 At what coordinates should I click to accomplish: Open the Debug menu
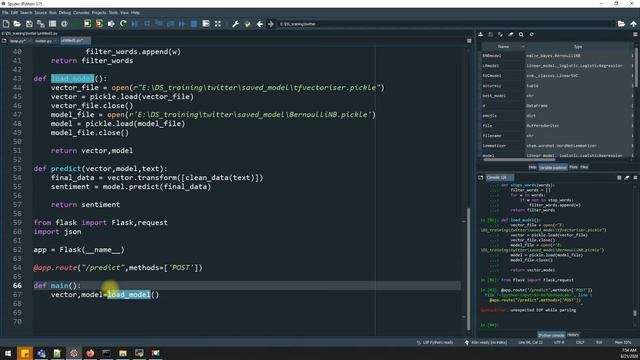tap(64, 13)
